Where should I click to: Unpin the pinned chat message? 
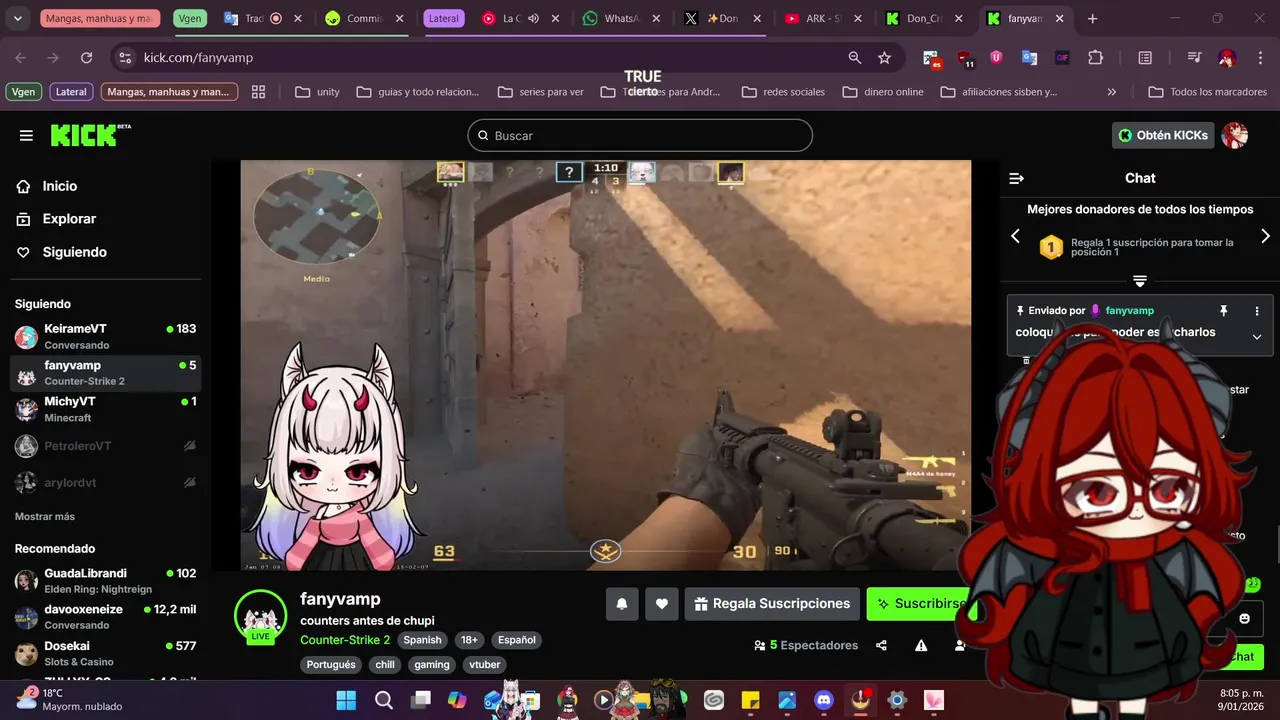[1223, 311]
